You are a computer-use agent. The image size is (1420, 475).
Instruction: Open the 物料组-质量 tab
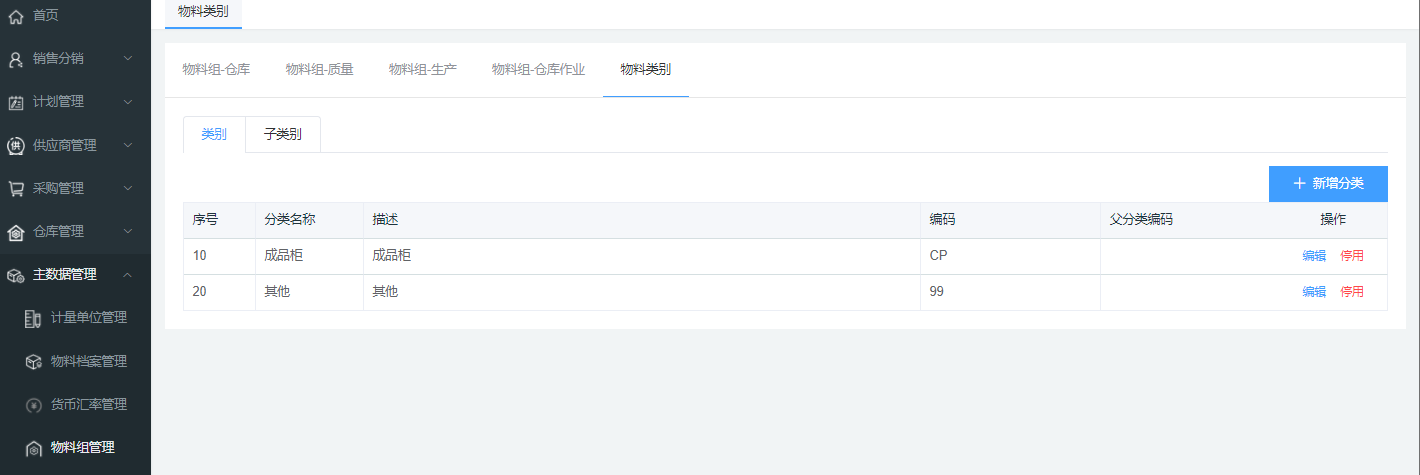(x=319, y=70)
